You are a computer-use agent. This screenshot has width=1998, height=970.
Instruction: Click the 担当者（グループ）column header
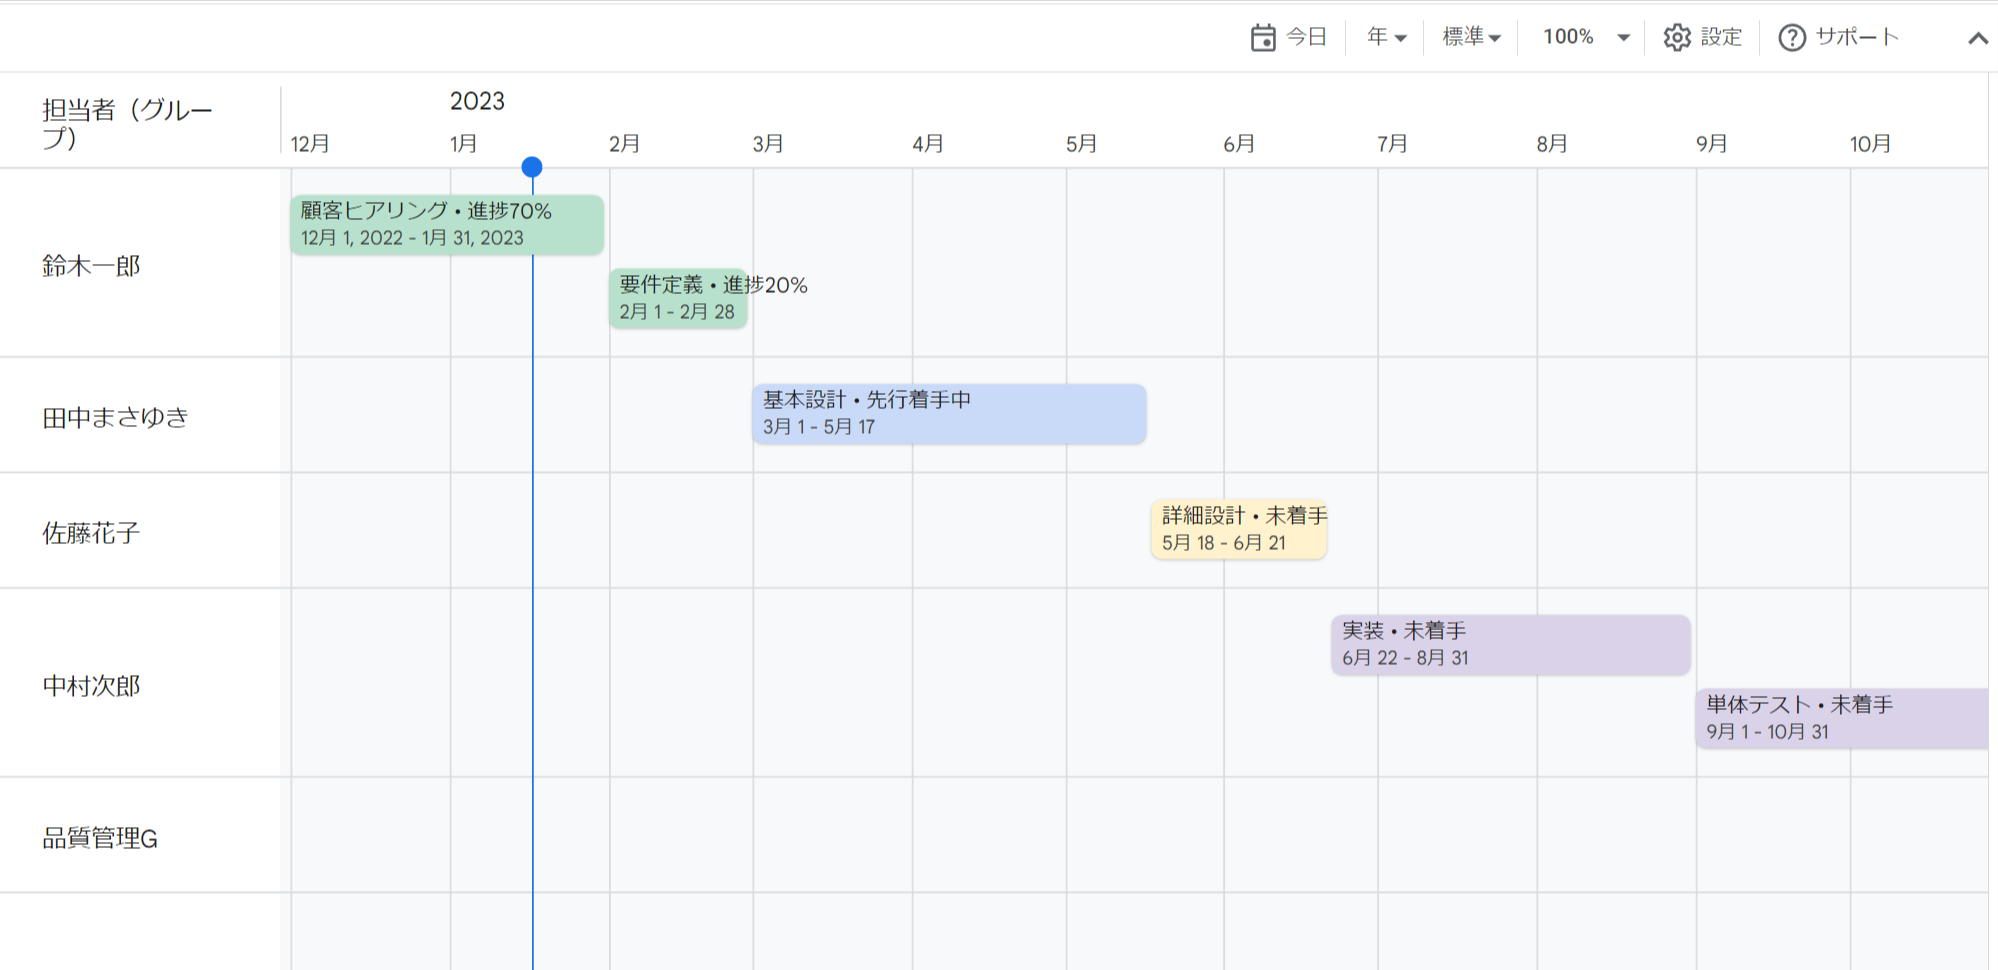point(127,124)
